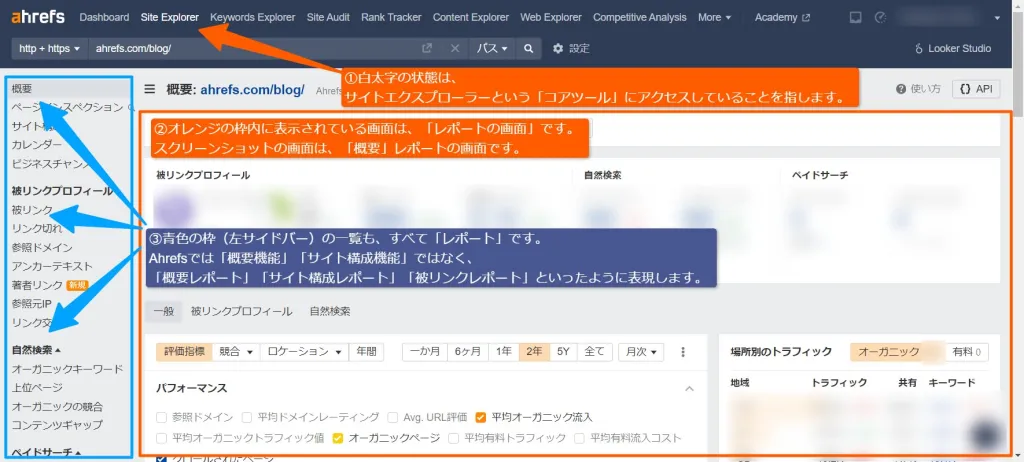Open Web Explorer
1024x462 pixels.
[x=551, y=18]
